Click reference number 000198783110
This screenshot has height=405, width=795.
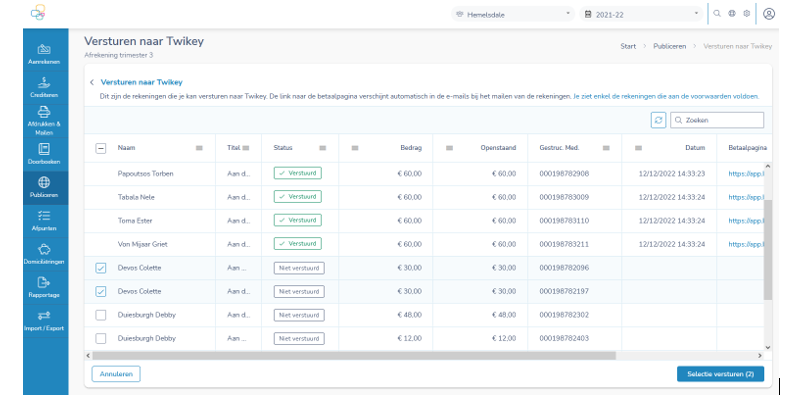click(564, 221)
